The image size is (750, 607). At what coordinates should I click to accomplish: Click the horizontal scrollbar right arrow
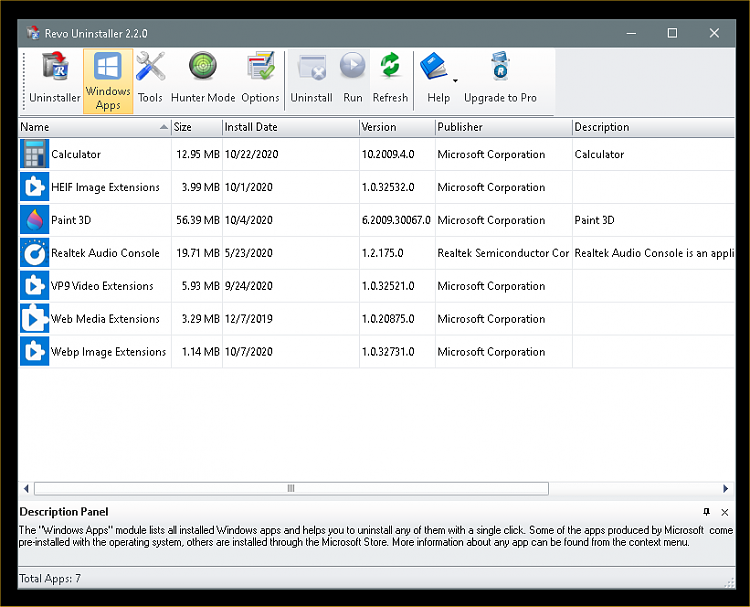[725, 488]
